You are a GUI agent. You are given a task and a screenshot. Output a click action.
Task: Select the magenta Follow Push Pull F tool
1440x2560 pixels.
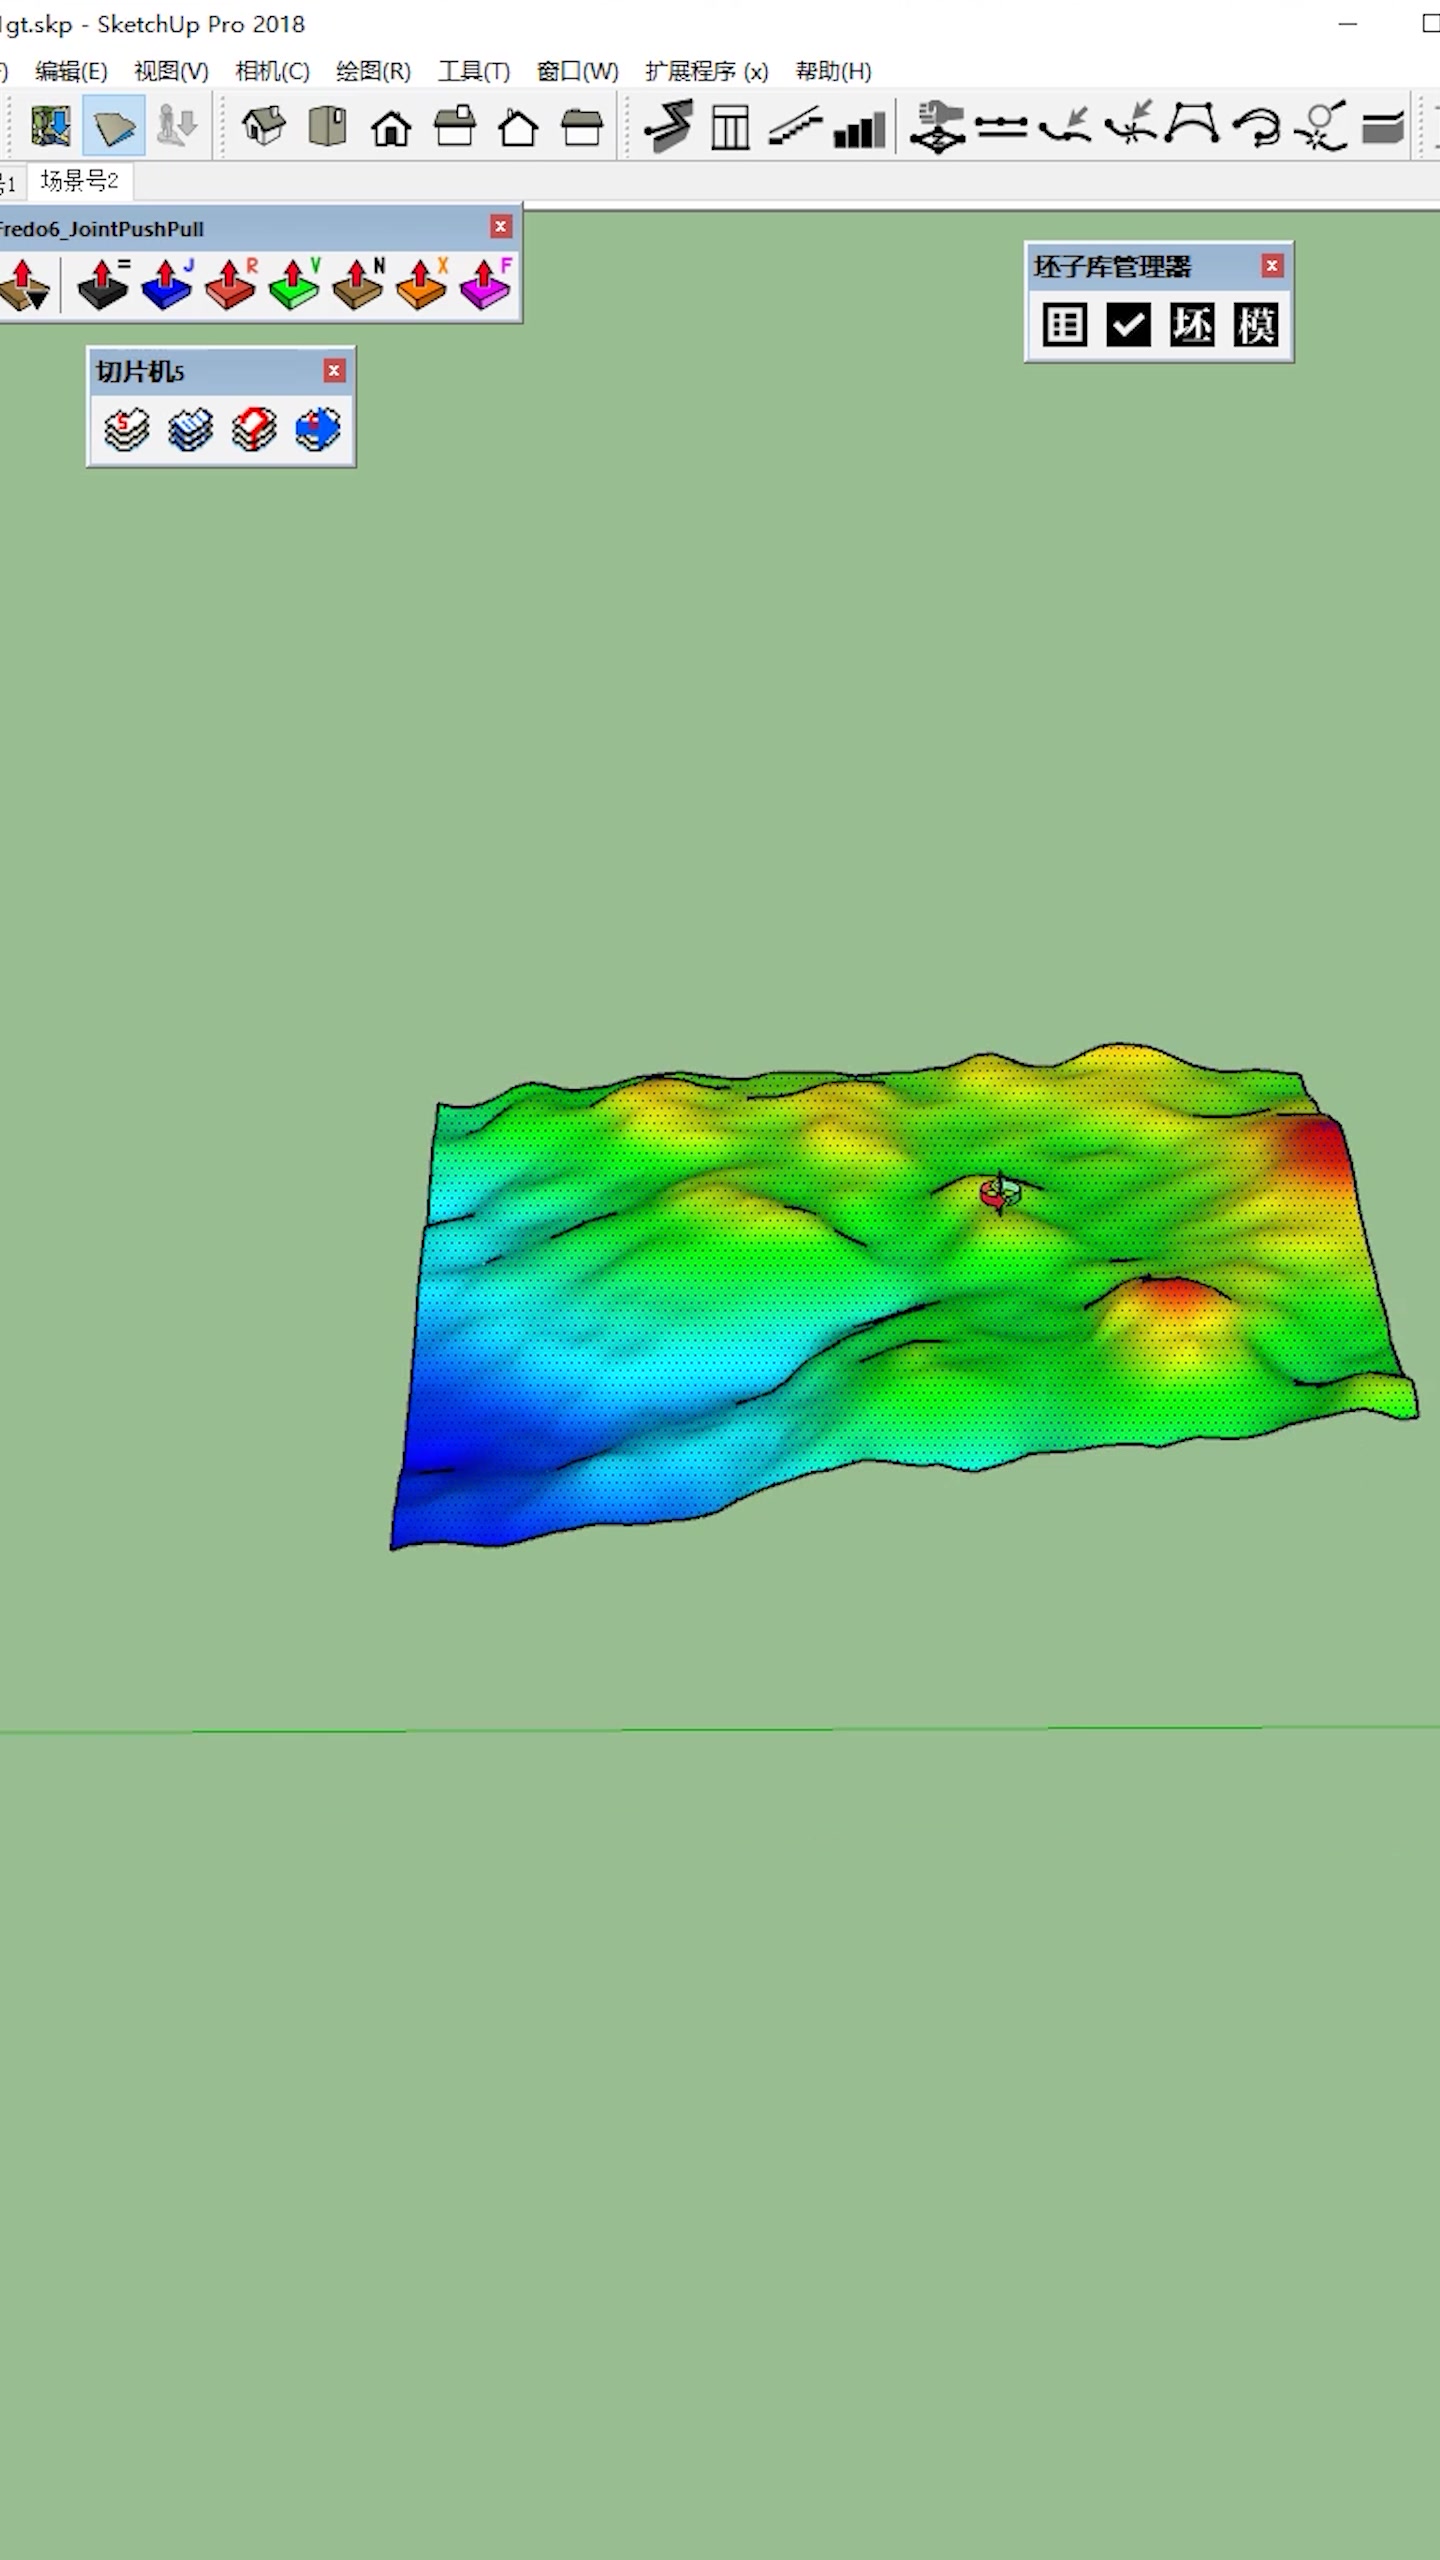pyautogui.click(x=486, y=285)
